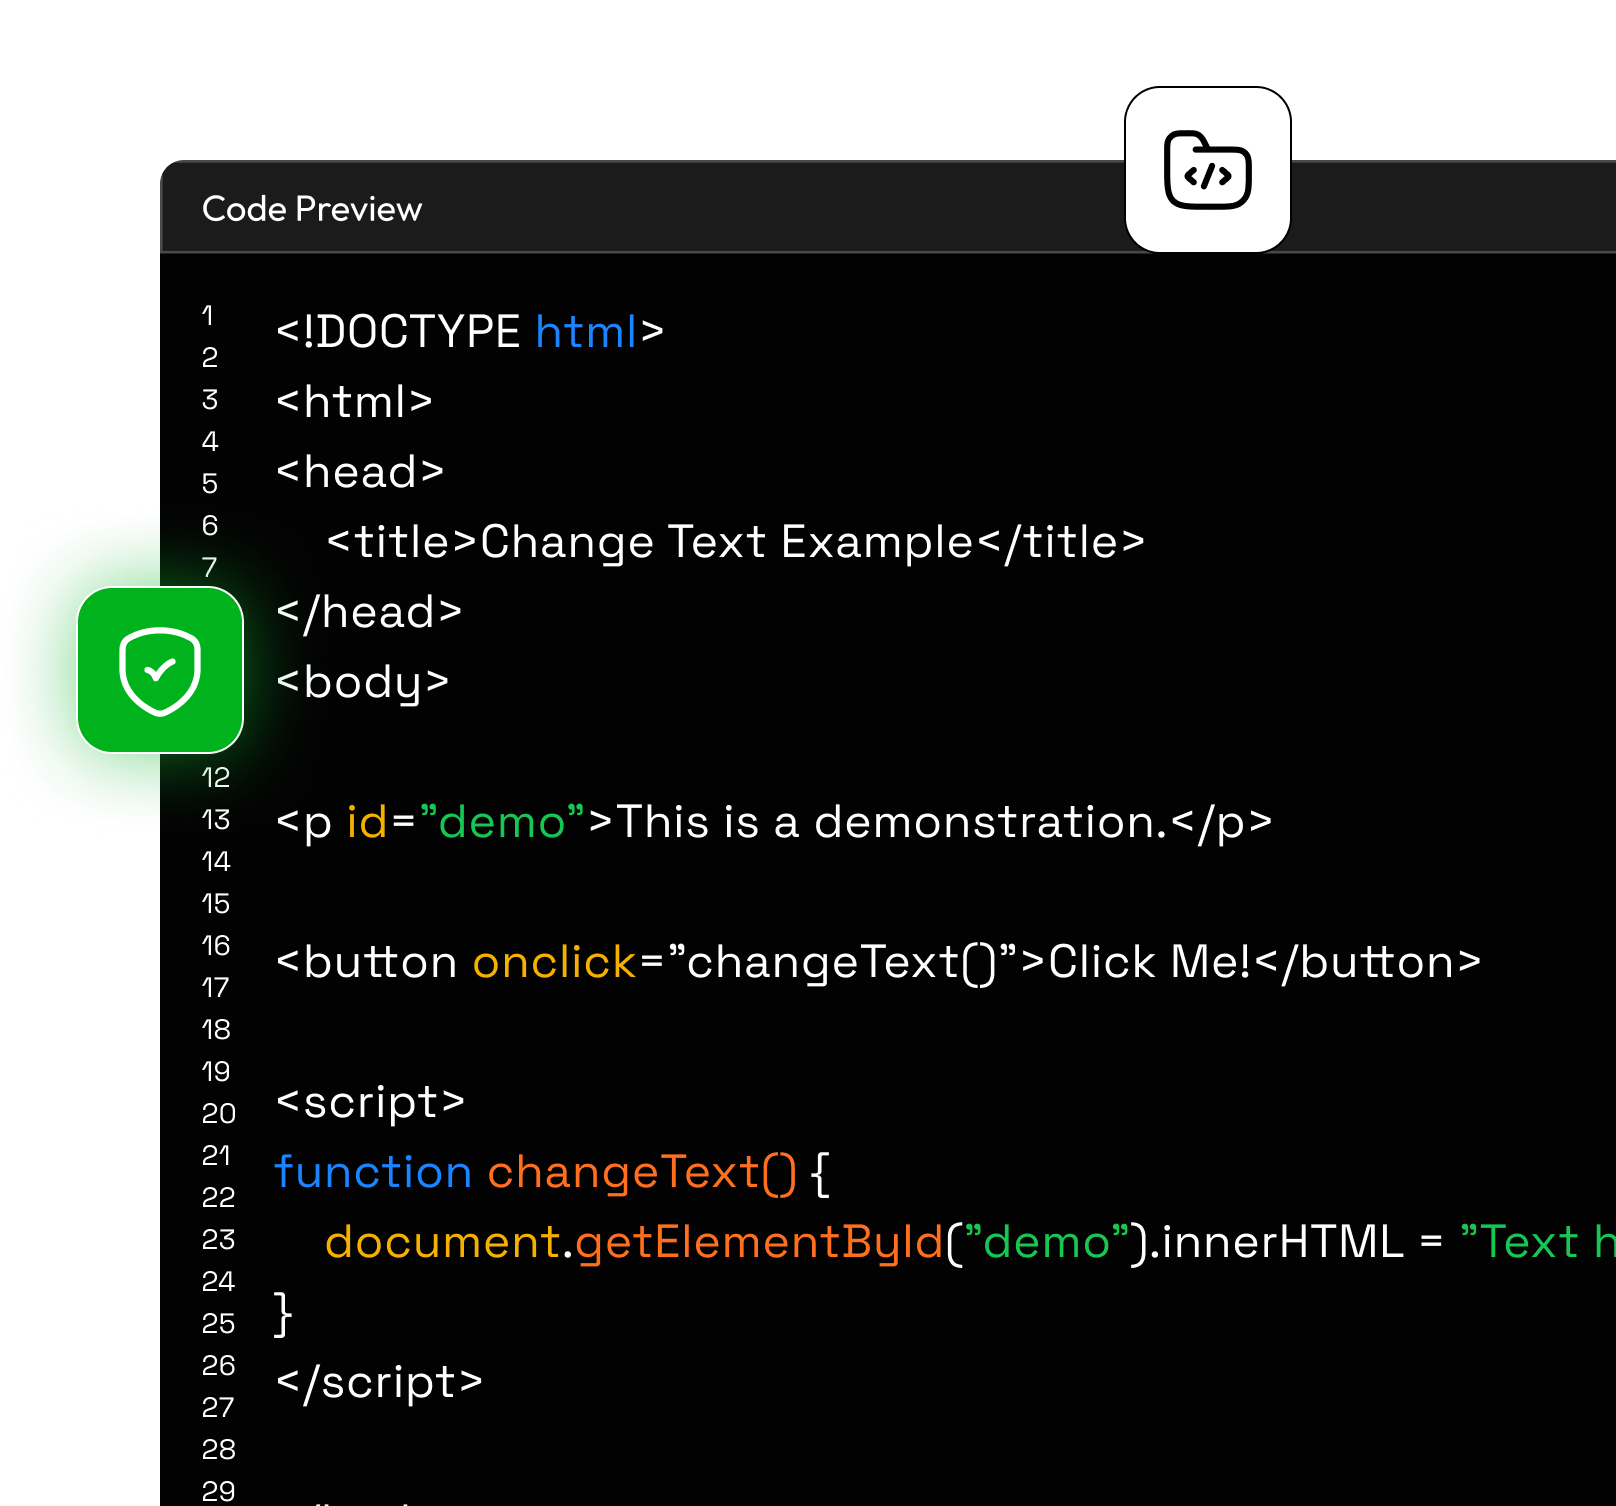Select line number 25 in the gutter
Viewport: 1616px width, 1506px height.
(218, 1323)
